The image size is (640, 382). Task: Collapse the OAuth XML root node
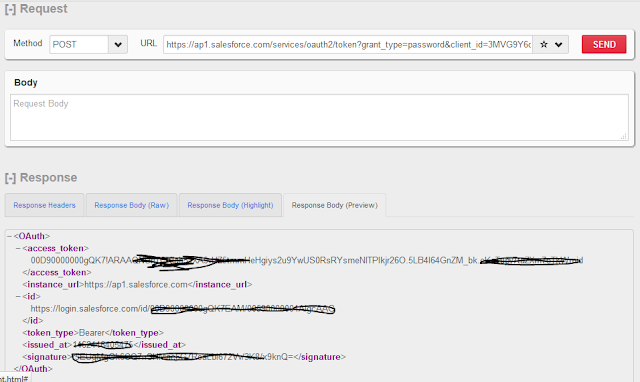coord(9,236)
